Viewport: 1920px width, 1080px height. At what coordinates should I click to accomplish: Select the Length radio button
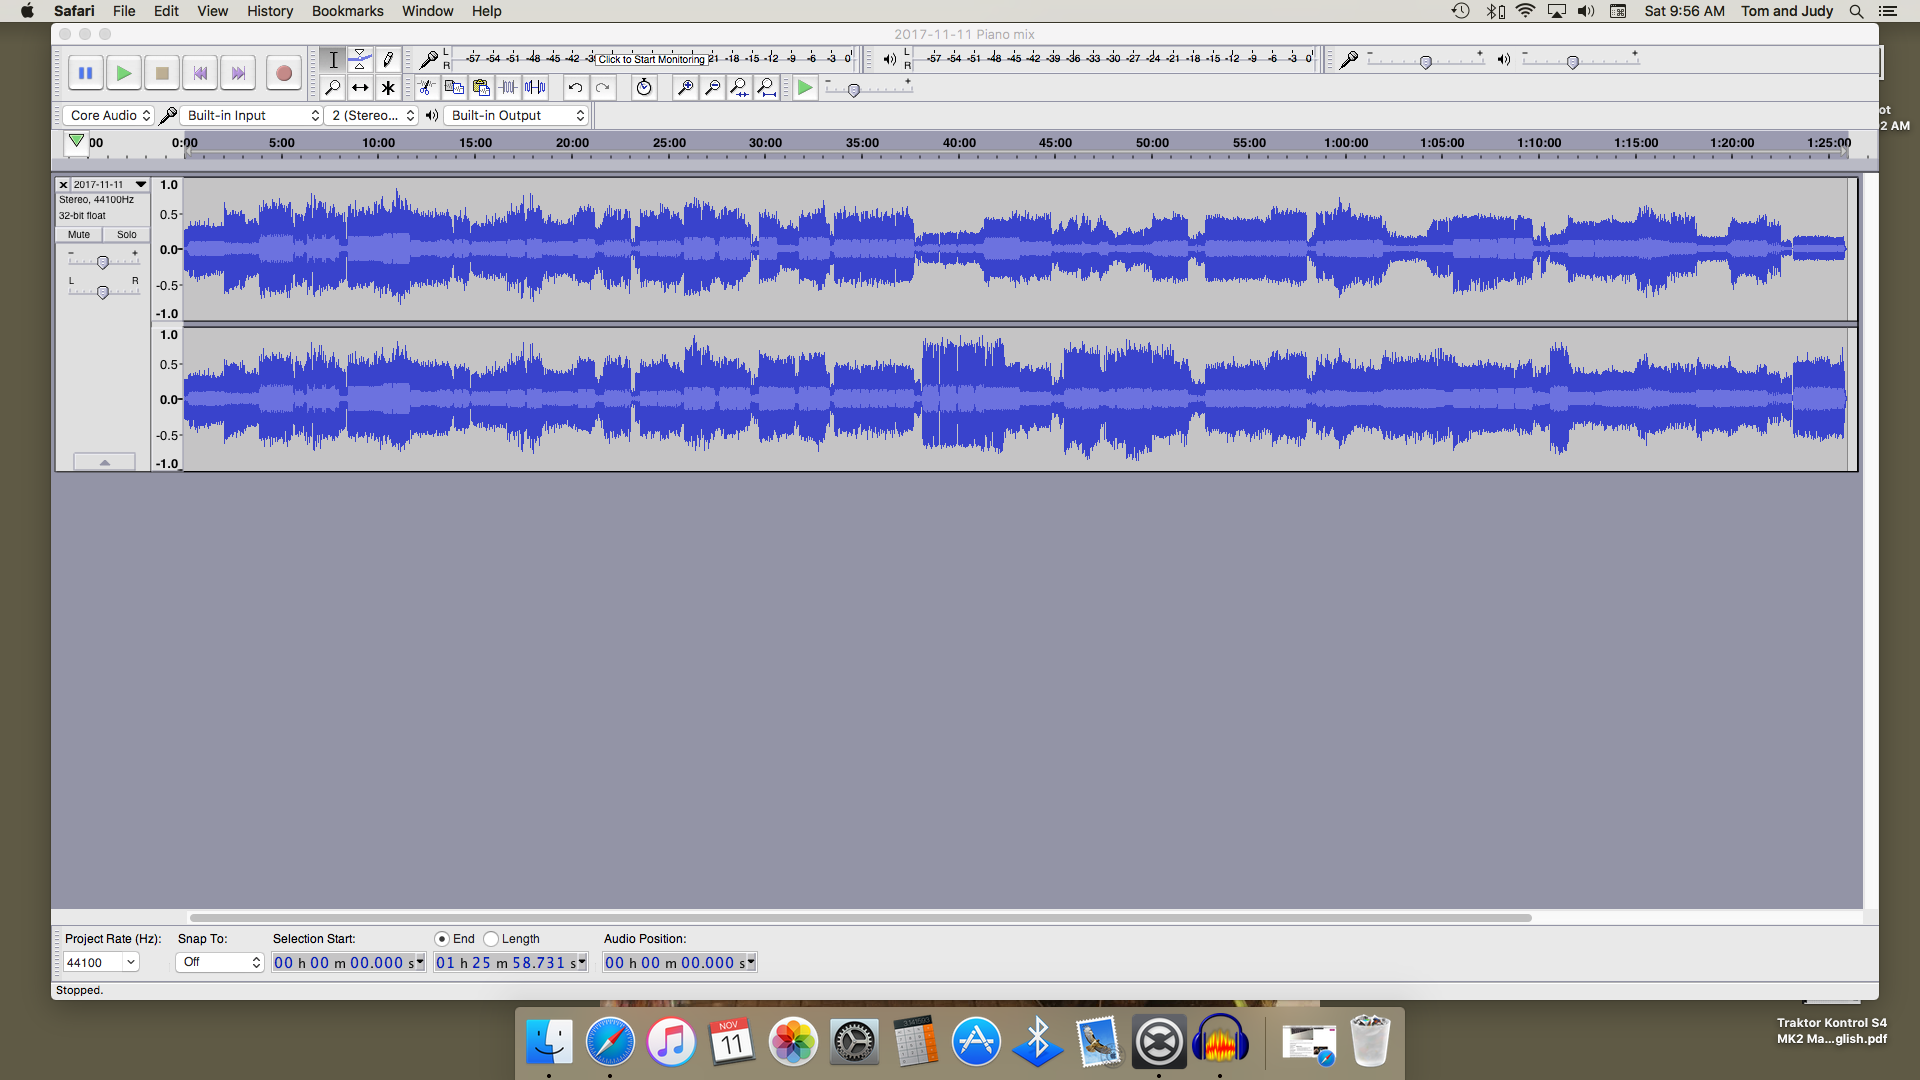click(x=491, y=939)
